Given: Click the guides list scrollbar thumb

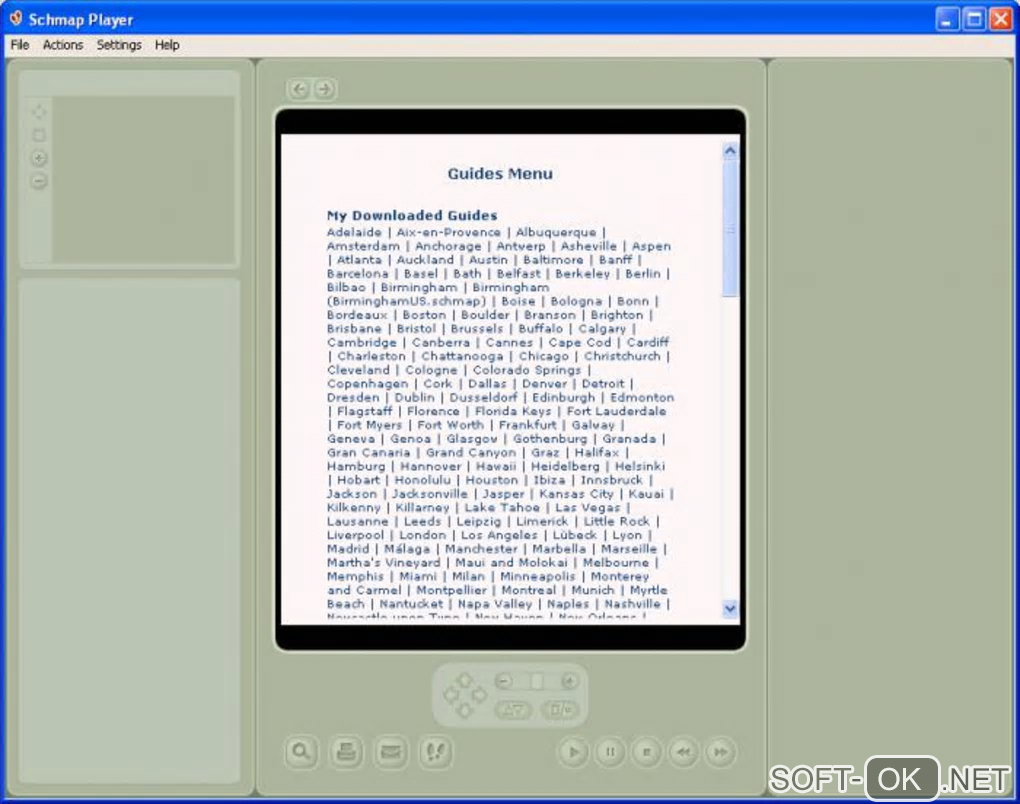Looking at the screenshot, I should coord(730,229).
